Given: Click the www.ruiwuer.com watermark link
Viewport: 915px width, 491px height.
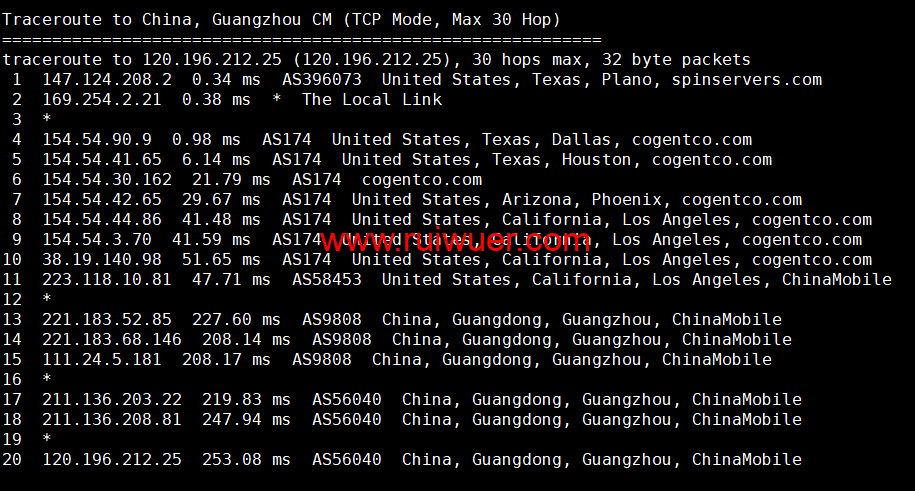Looking at the screenshot, I should pyautogui.click(x=456, y=240).
